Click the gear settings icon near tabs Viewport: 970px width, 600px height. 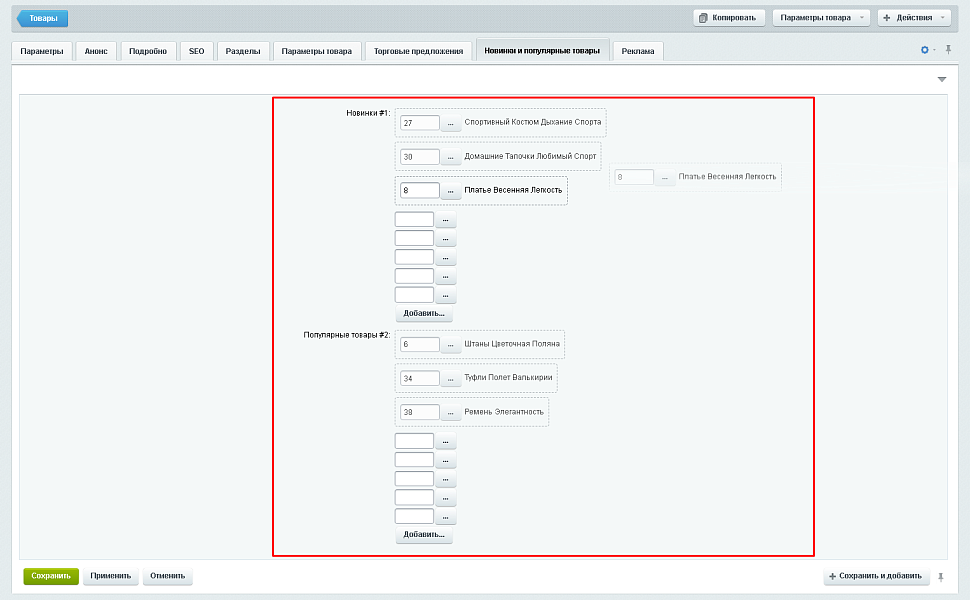pyautogui.click(x=925, y=50)
